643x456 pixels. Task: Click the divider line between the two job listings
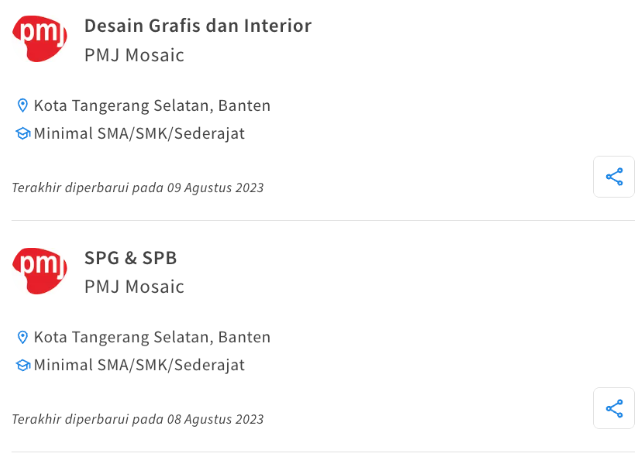(322, 220)
